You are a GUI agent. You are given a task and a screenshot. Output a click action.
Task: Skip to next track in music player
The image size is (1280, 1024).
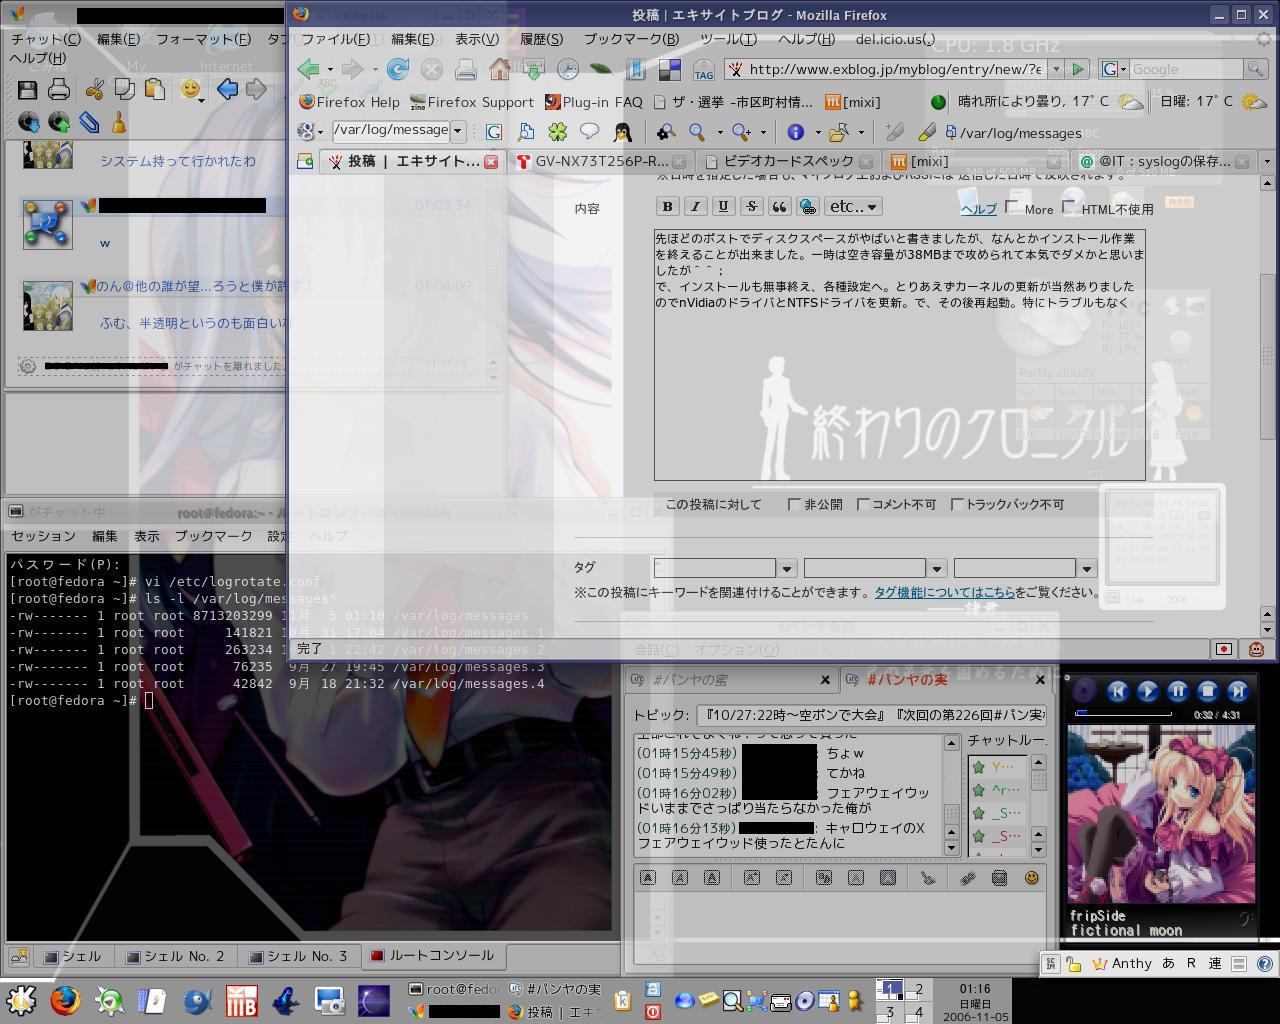(1238, 691)
